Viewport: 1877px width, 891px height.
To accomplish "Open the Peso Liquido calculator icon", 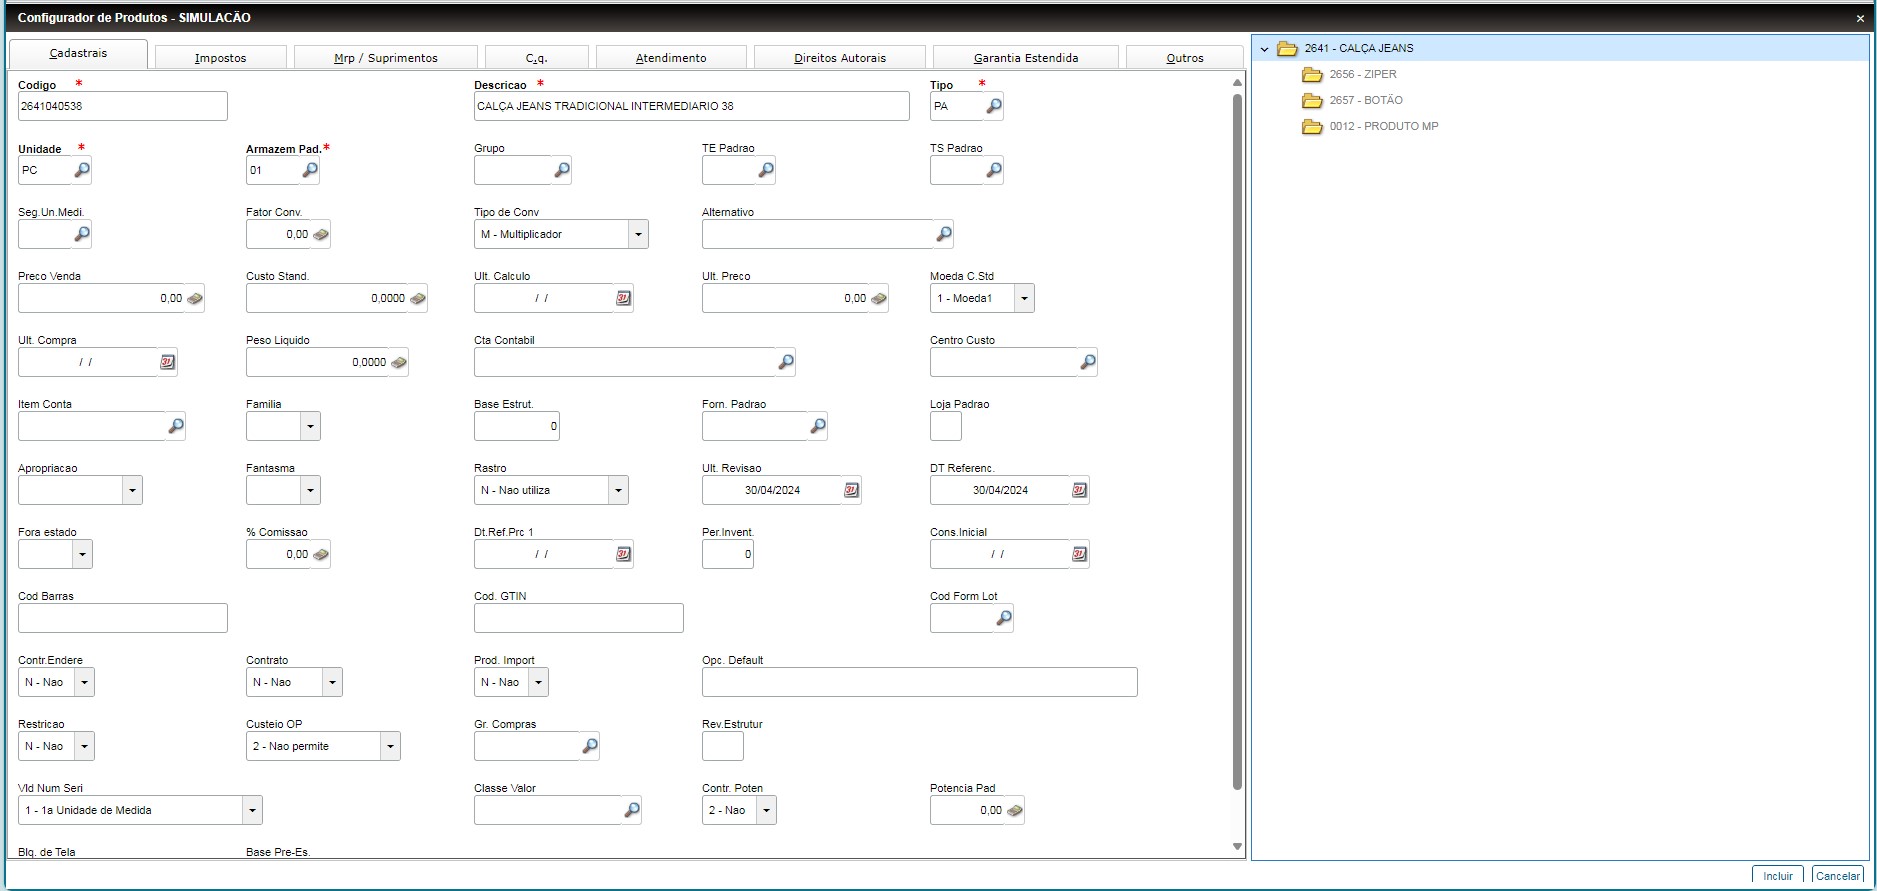I will click(x=399, y=362).
